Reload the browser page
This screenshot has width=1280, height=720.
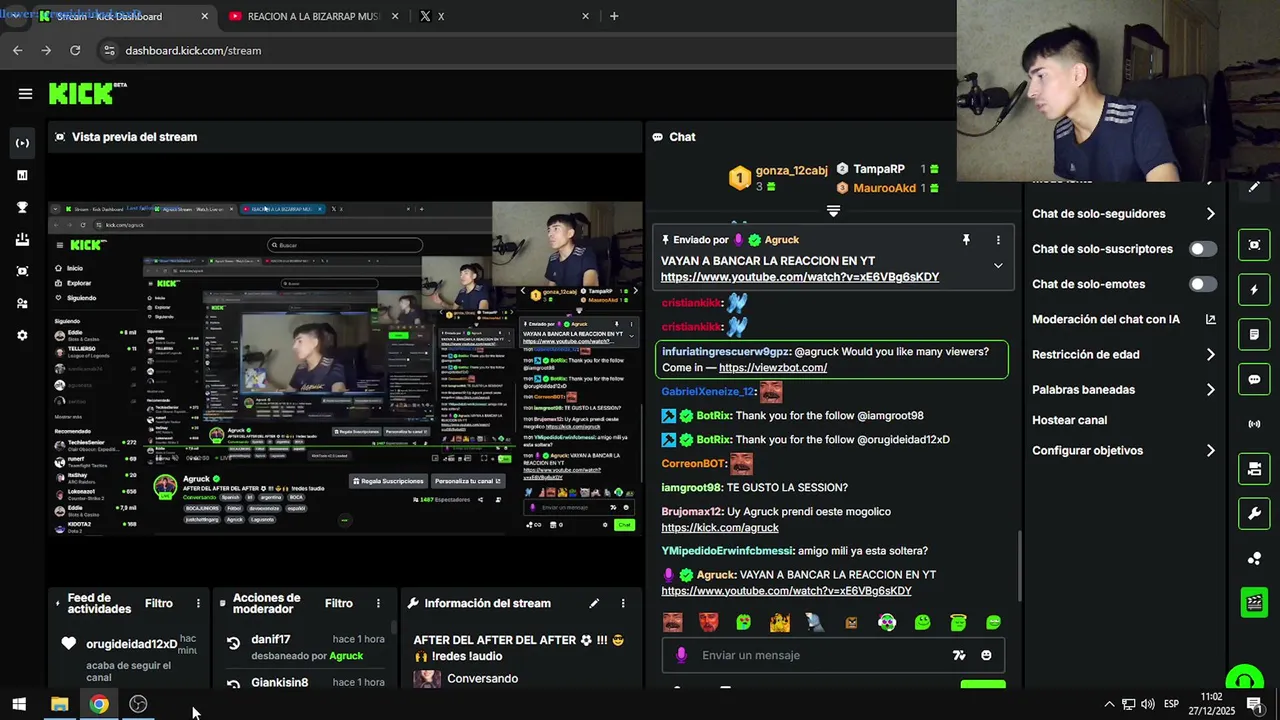click(x=75, y=50)
